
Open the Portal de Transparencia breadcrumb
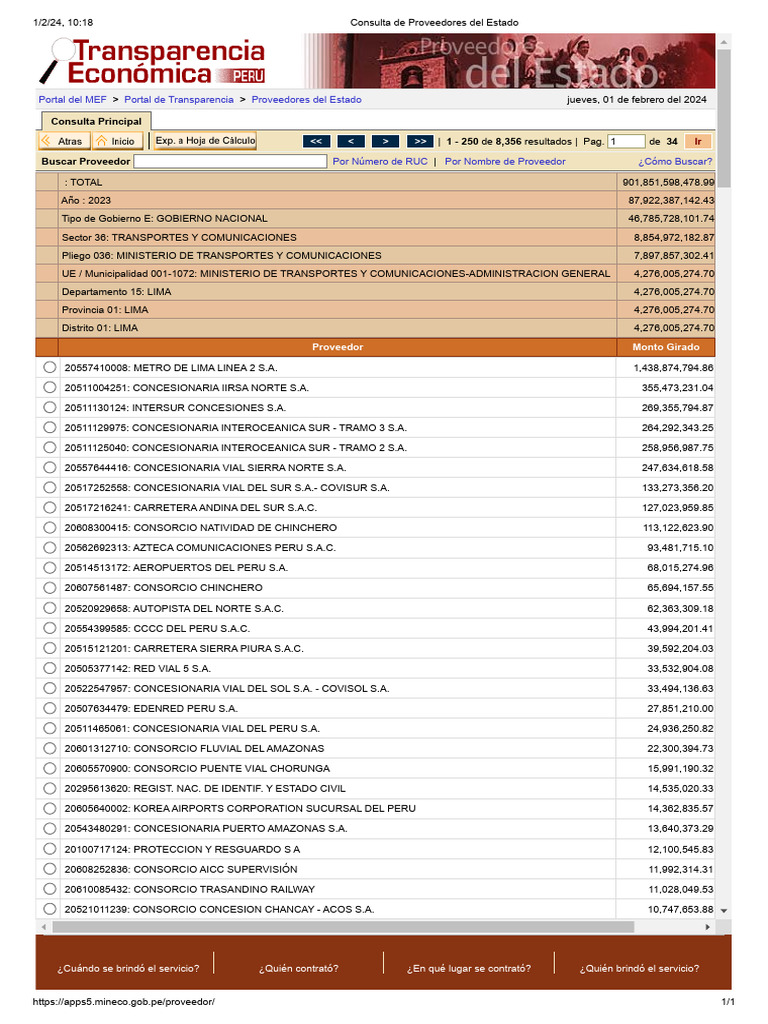(178, 99)
